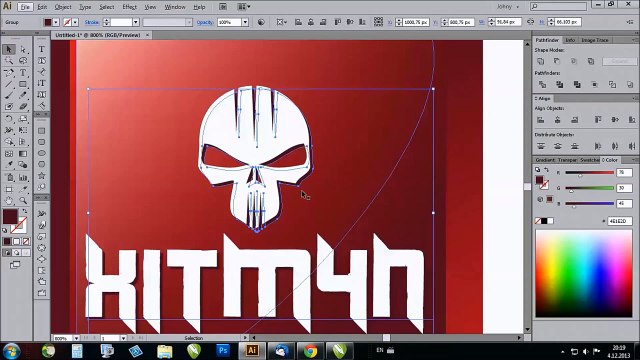This screenshot has width=640, height=360.
Task: Switch to the Image Trace tab
Action: pyautogui.click(x=594, y=40)
